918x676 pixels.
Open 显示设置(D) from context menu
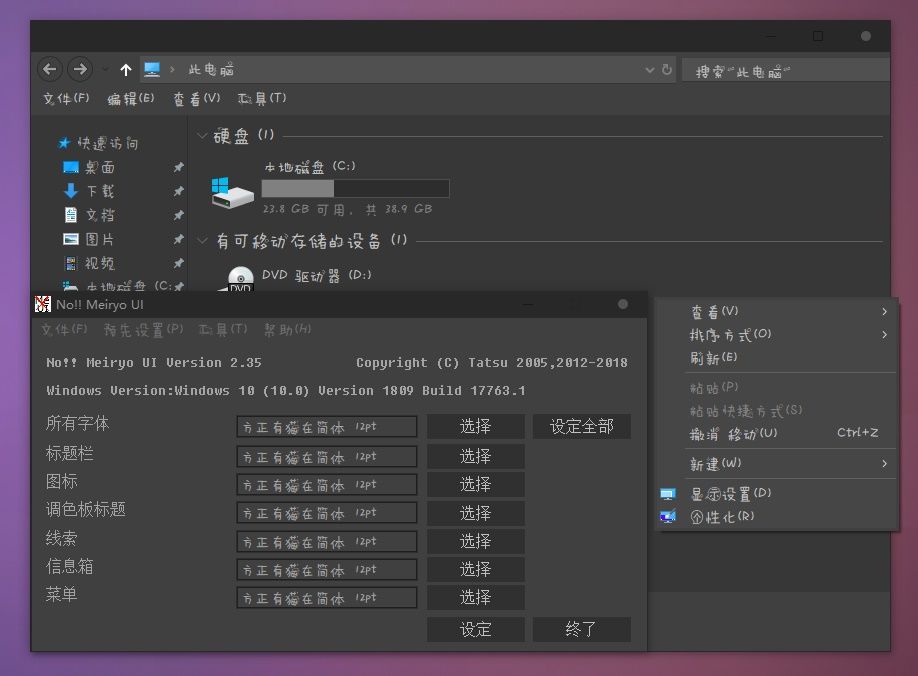777,494
